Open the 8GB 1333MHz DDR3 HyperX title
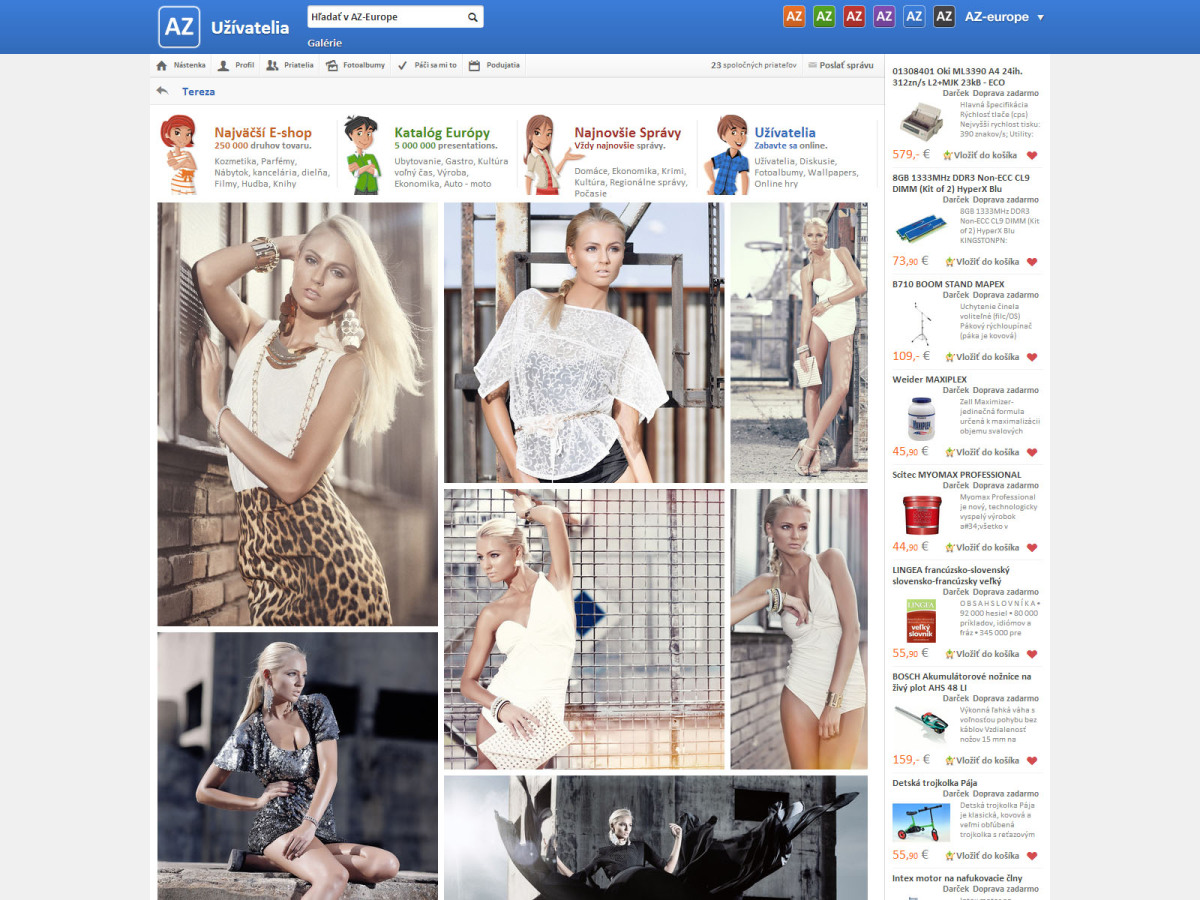The width and height of the screenshot is (1200, 900). click(961, 183)
